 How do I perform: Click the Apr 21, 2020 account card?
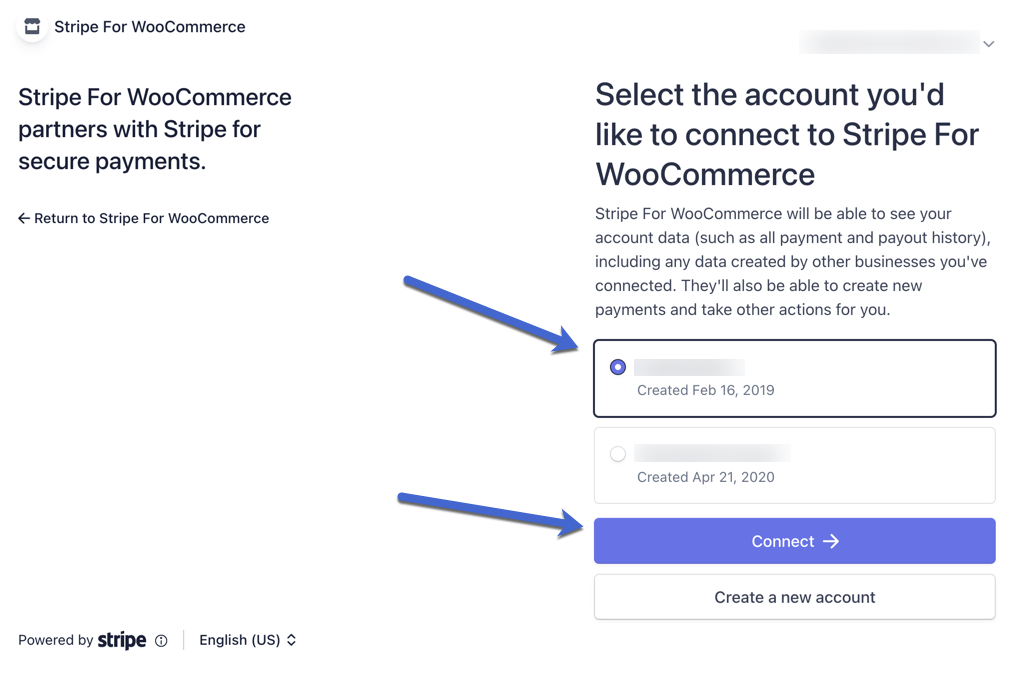pyautogui.click(x=794, y=466)
